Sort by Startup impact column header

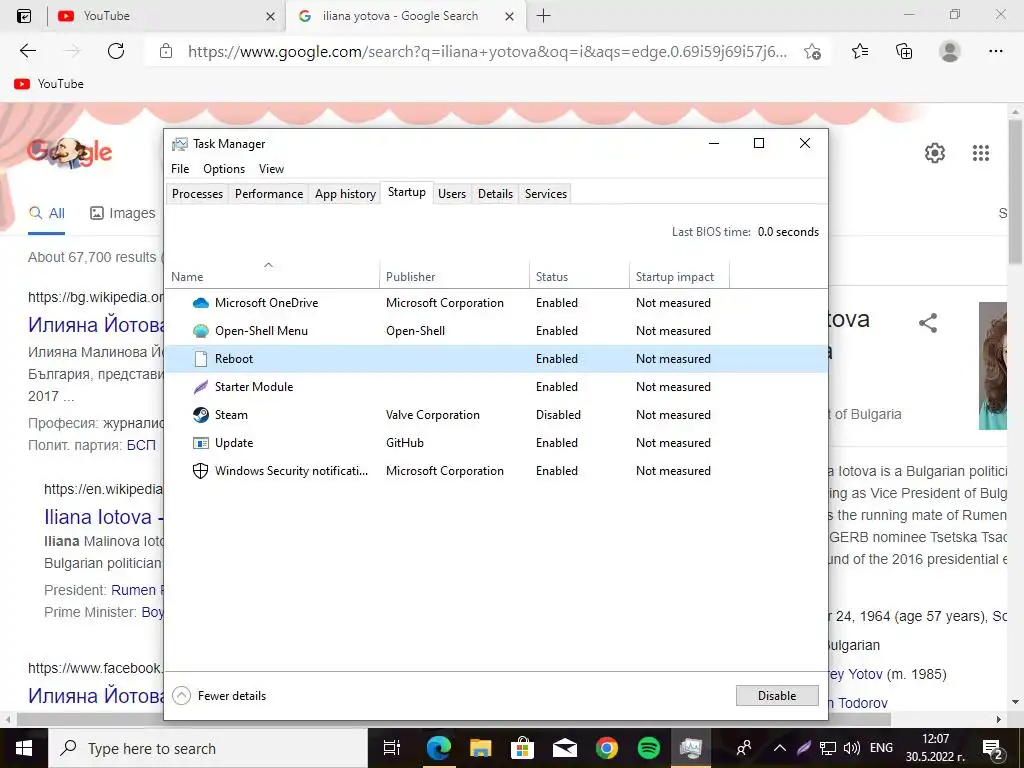coord(679,277)
